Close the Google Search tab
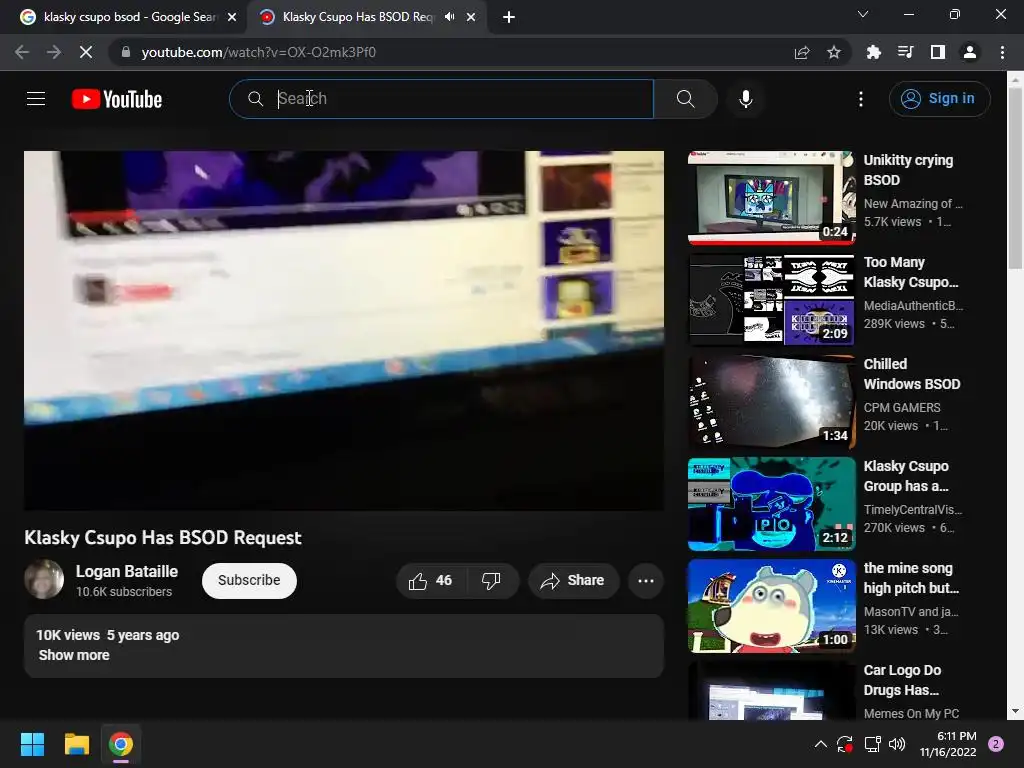The width and height of the screenshot is (1024, 768). (x=232, y=17)
